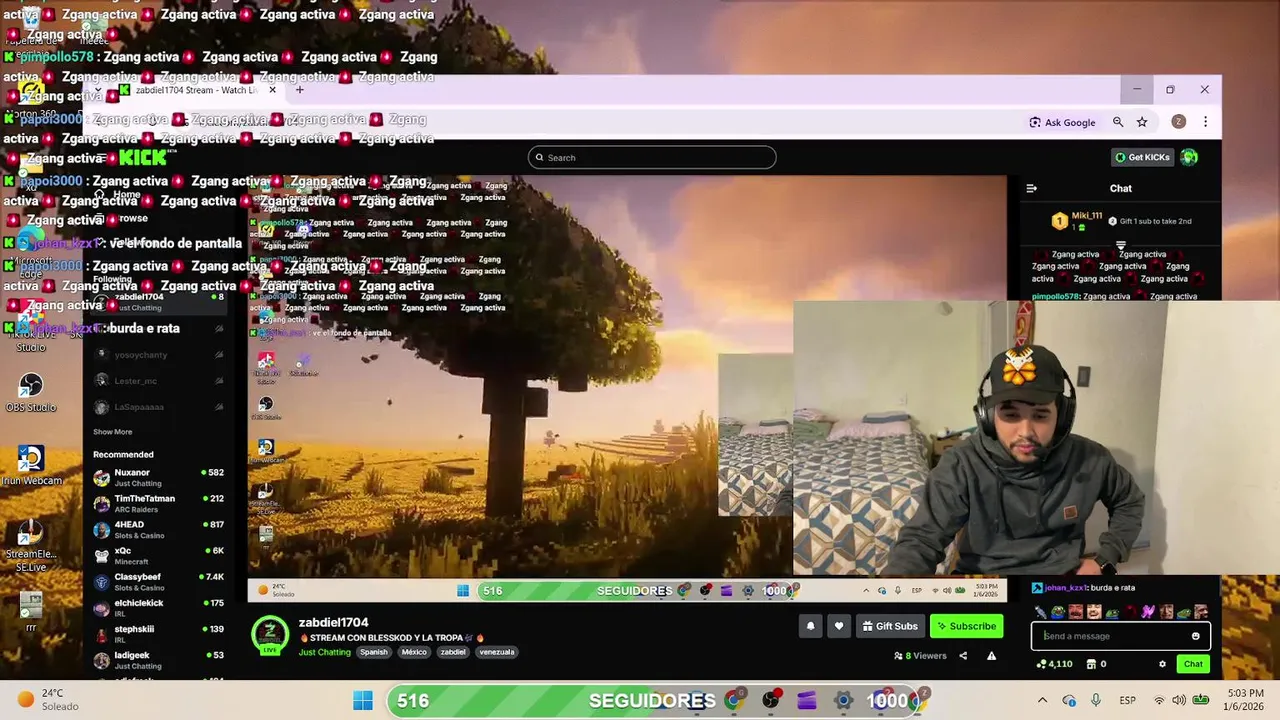Image resolution: width=1280 pixels, height=720 pixels.
Task: Click the zabdiel tag
Action: 453,652
